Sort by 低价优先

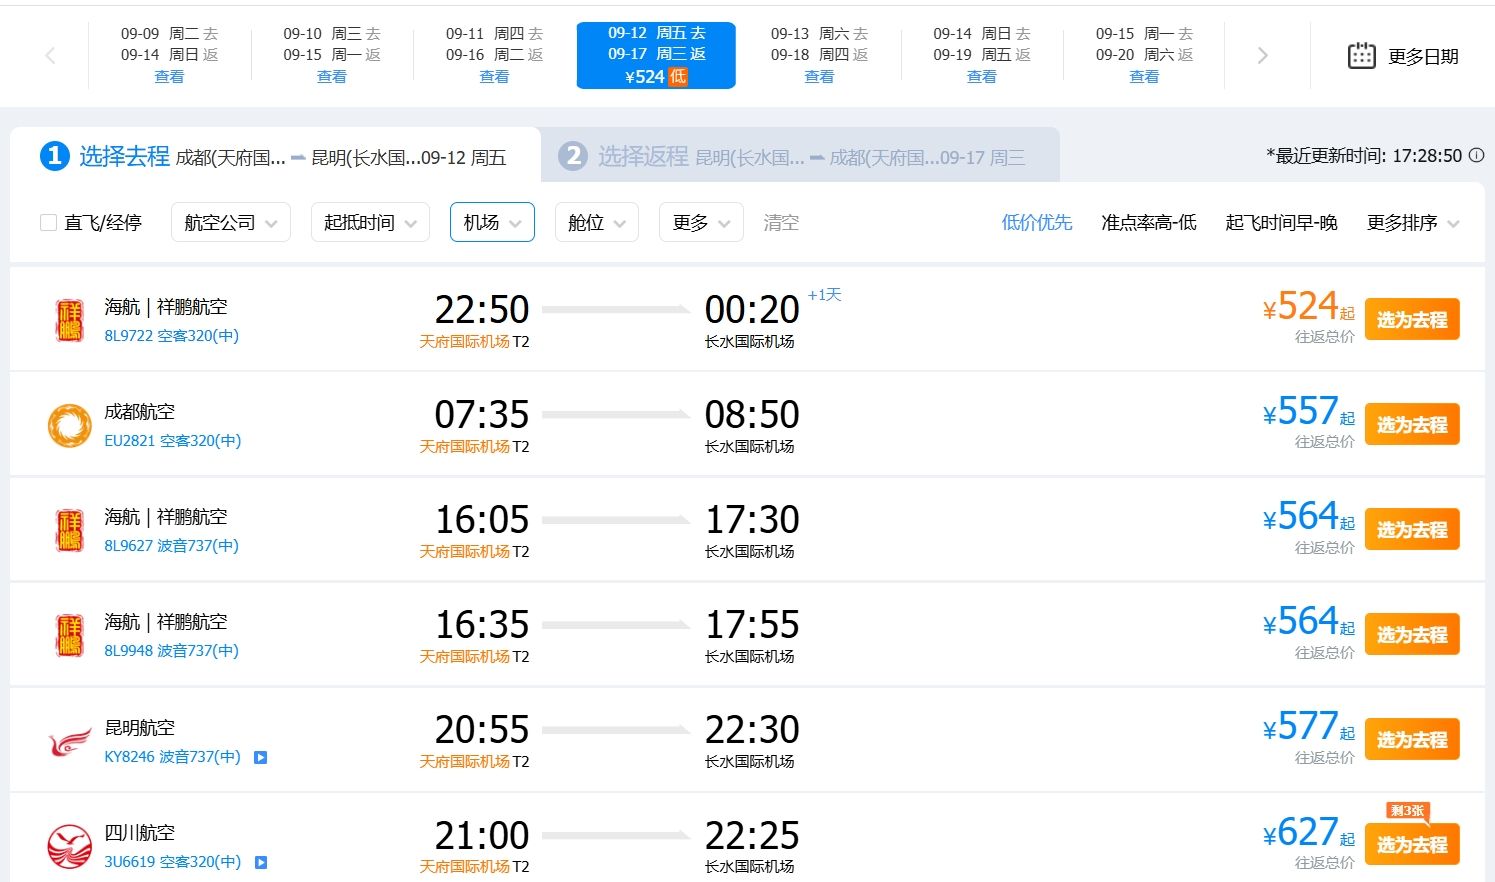pyautogui.click(x=1037, y=223)
